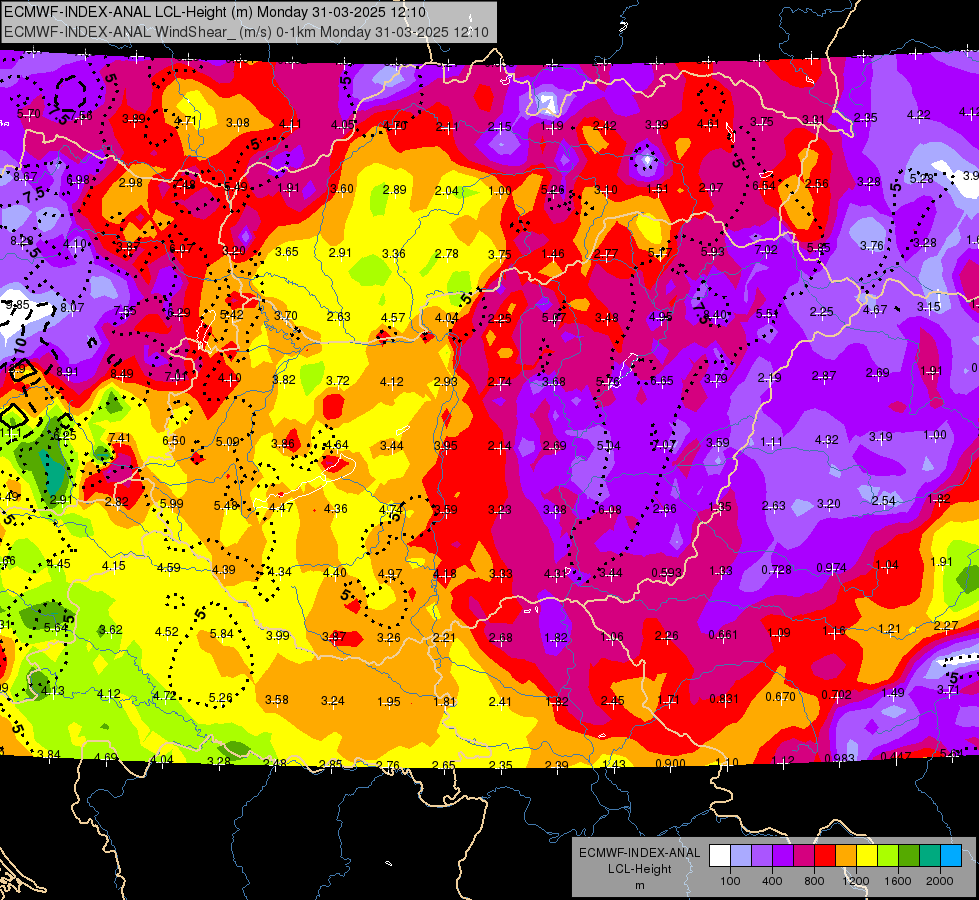Pick the lime green legend swatch
The image size is (979, 900).
pos(888,856)
